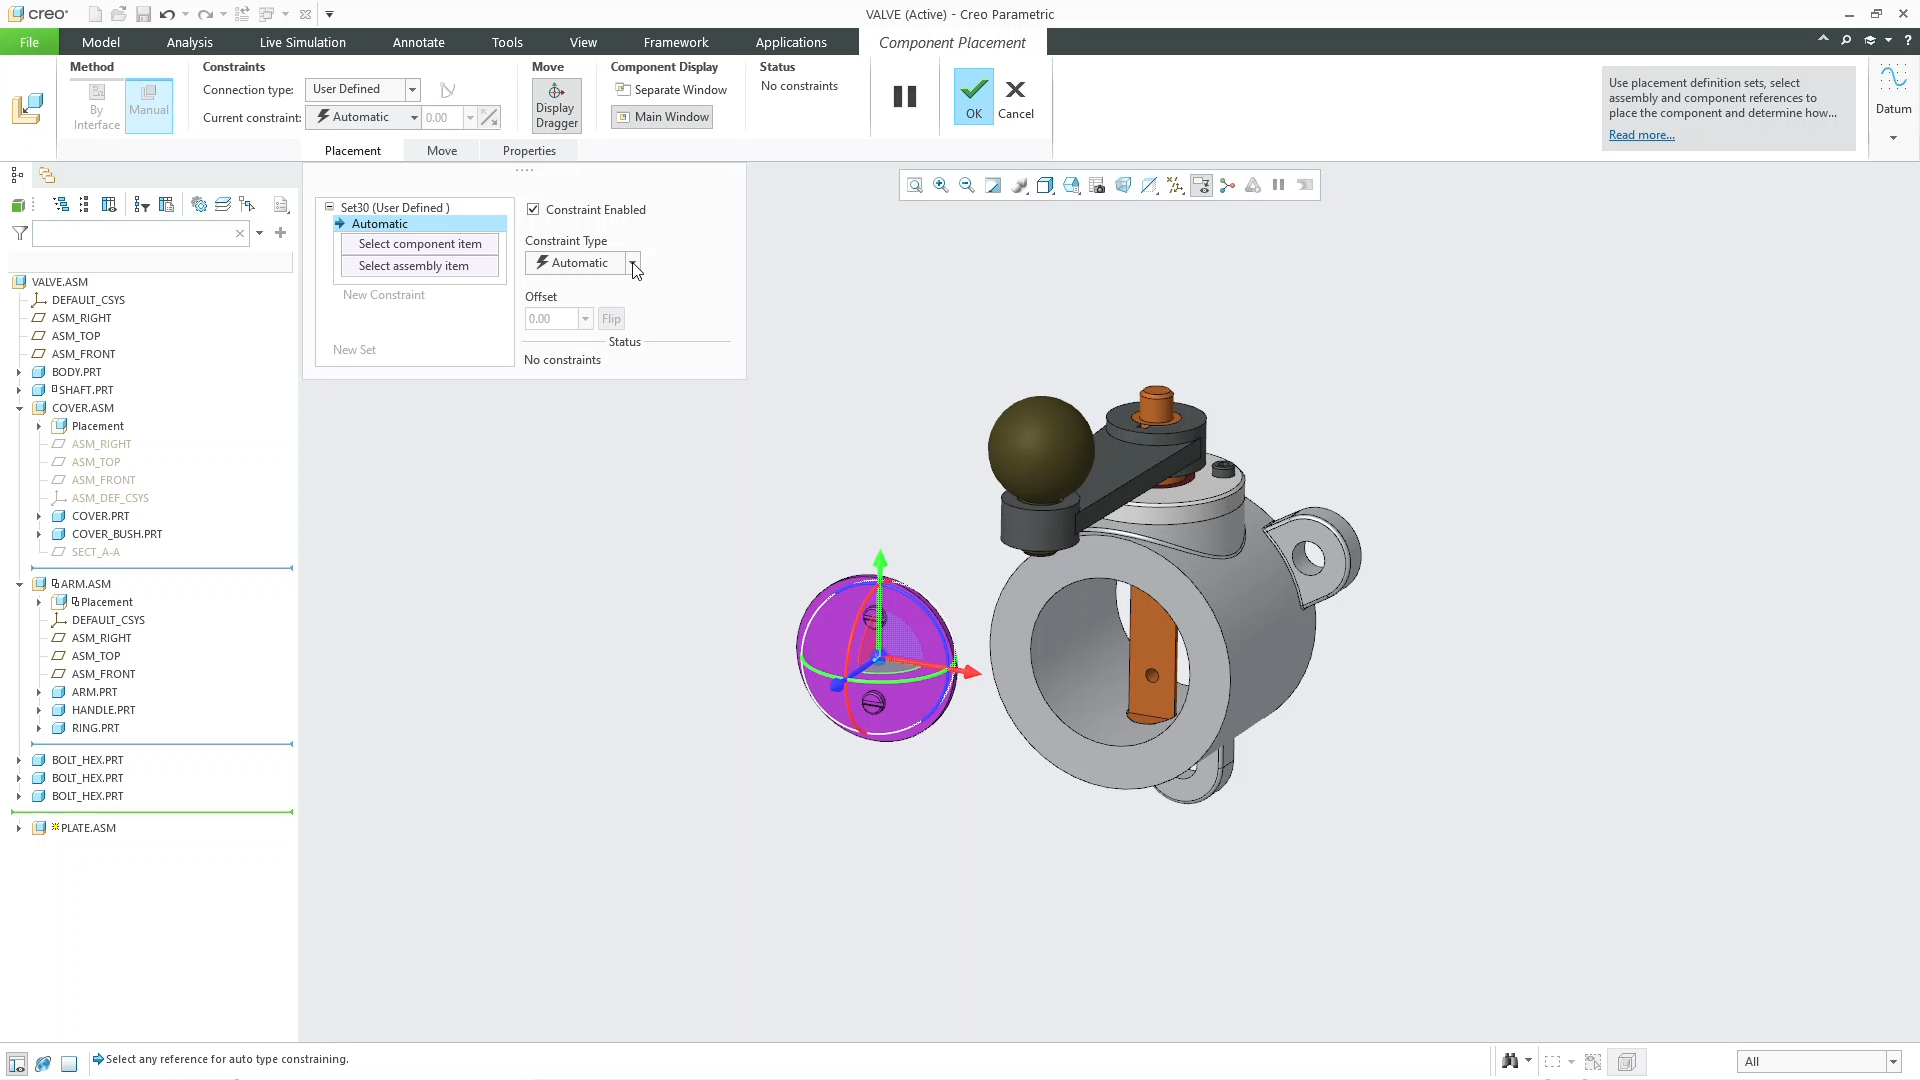Open Saved Orientations icon in graphics toolbar
The height and width of the screenshot is (1080, 1920).
pos(1071,185)
